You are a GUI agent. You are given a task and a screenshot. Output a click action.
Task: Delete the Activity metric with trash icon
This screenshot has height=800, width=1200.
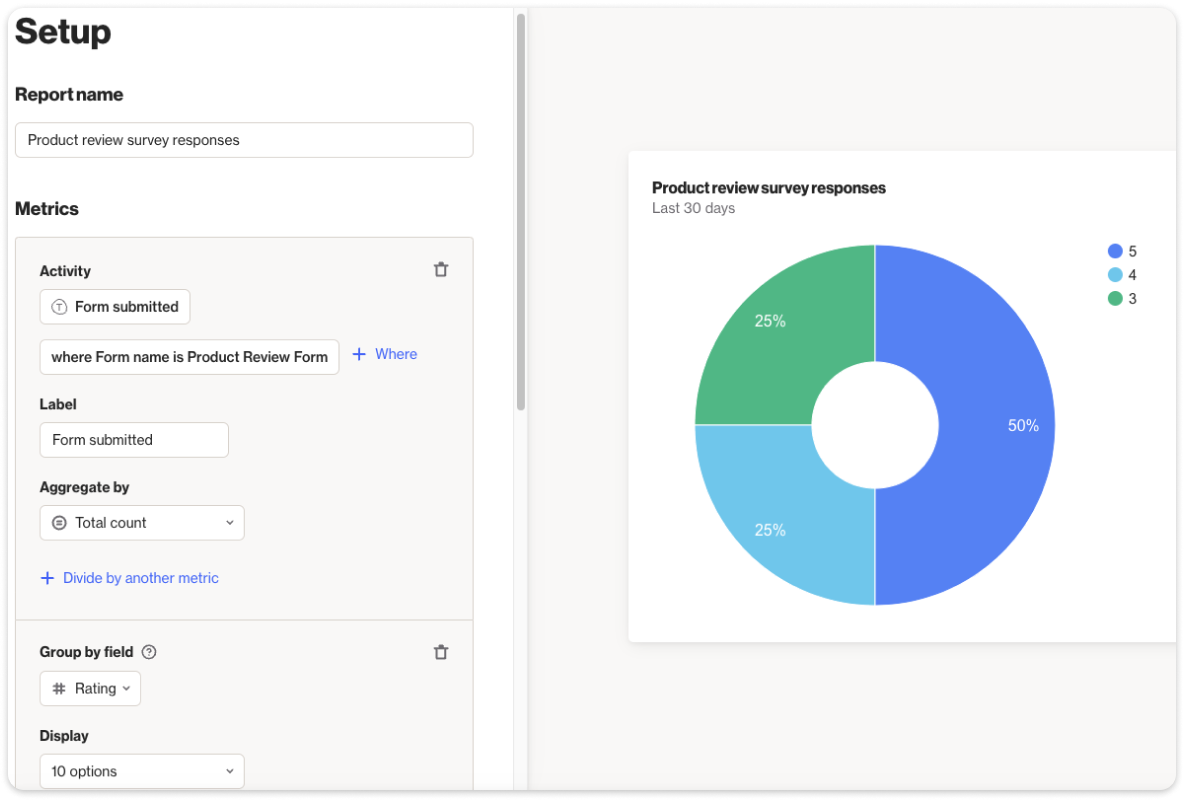[441, 270]
